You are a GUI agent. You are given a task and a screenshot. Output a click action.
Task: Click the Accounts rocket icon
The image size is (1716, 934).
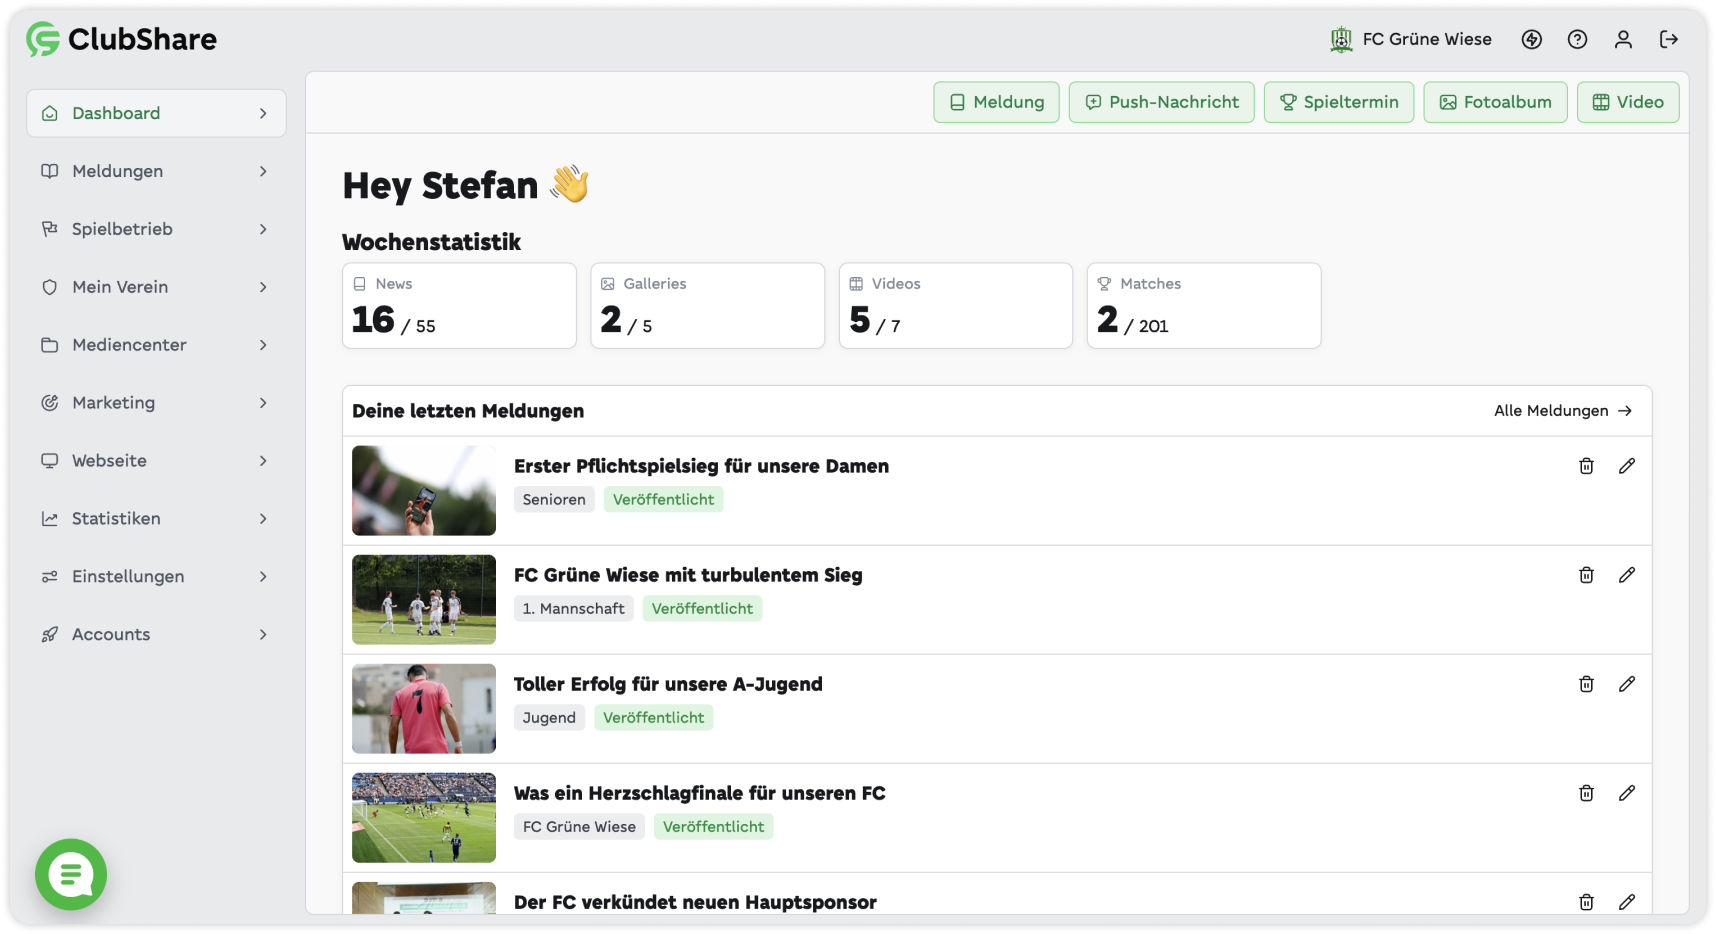[49, 635]
